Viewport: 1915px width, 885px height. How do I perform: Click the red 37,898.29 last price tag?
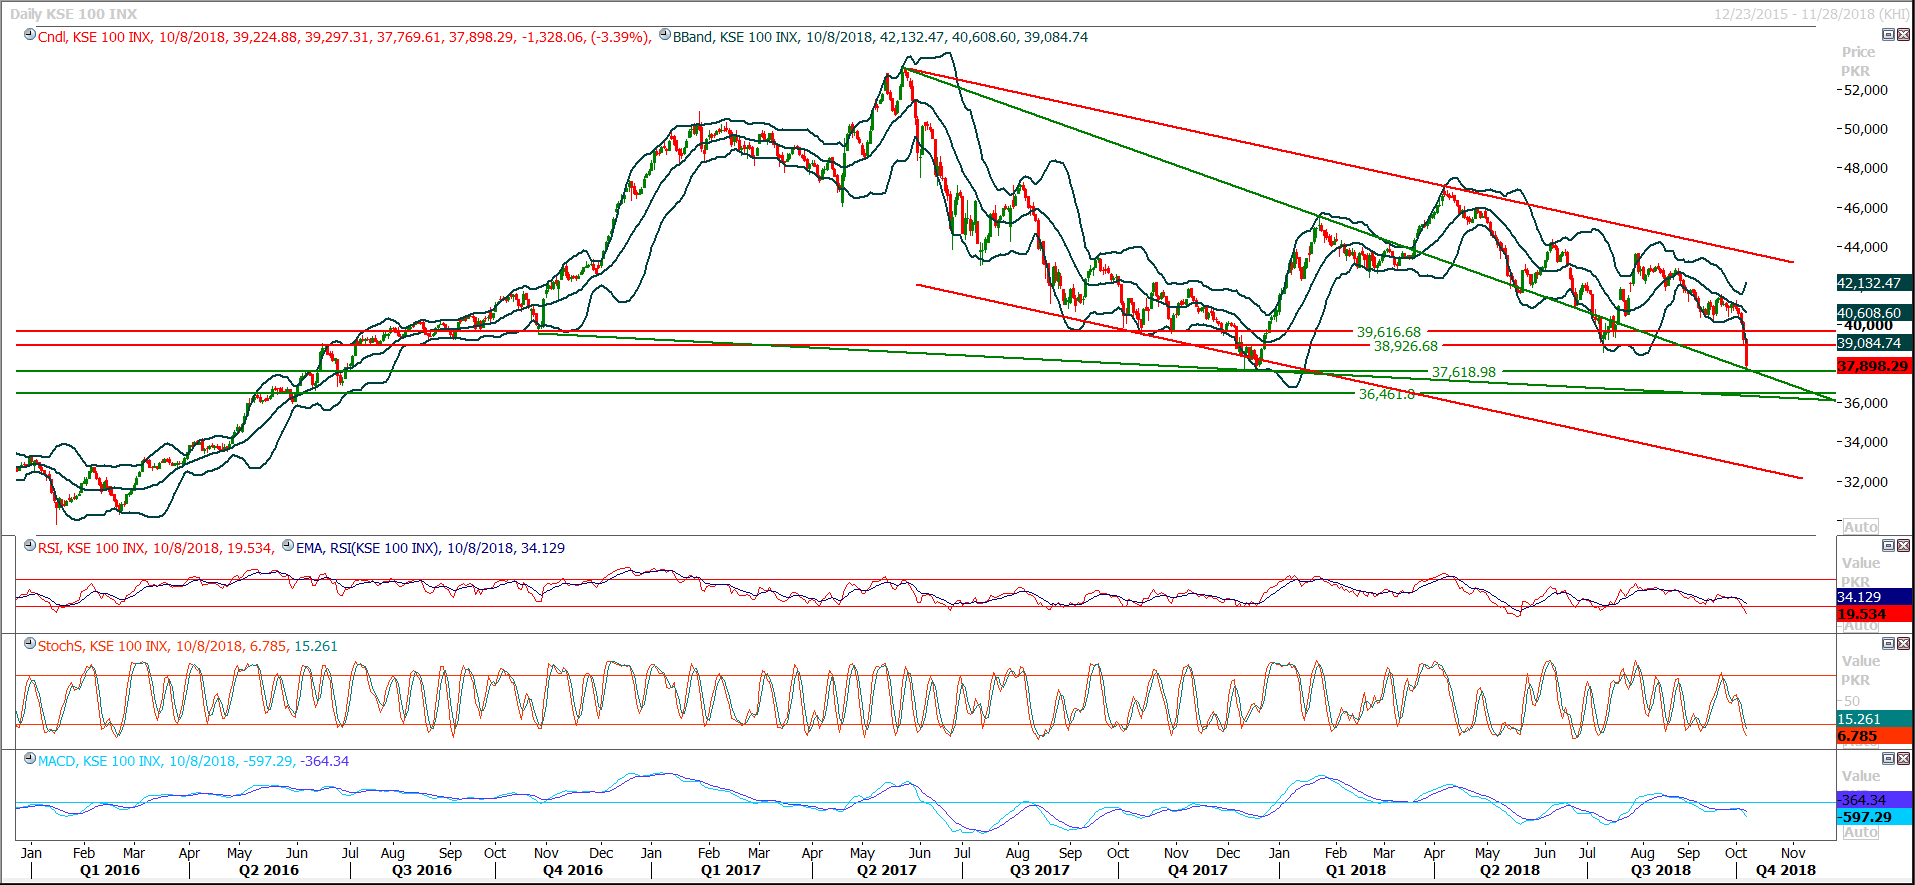[1874, 366]
